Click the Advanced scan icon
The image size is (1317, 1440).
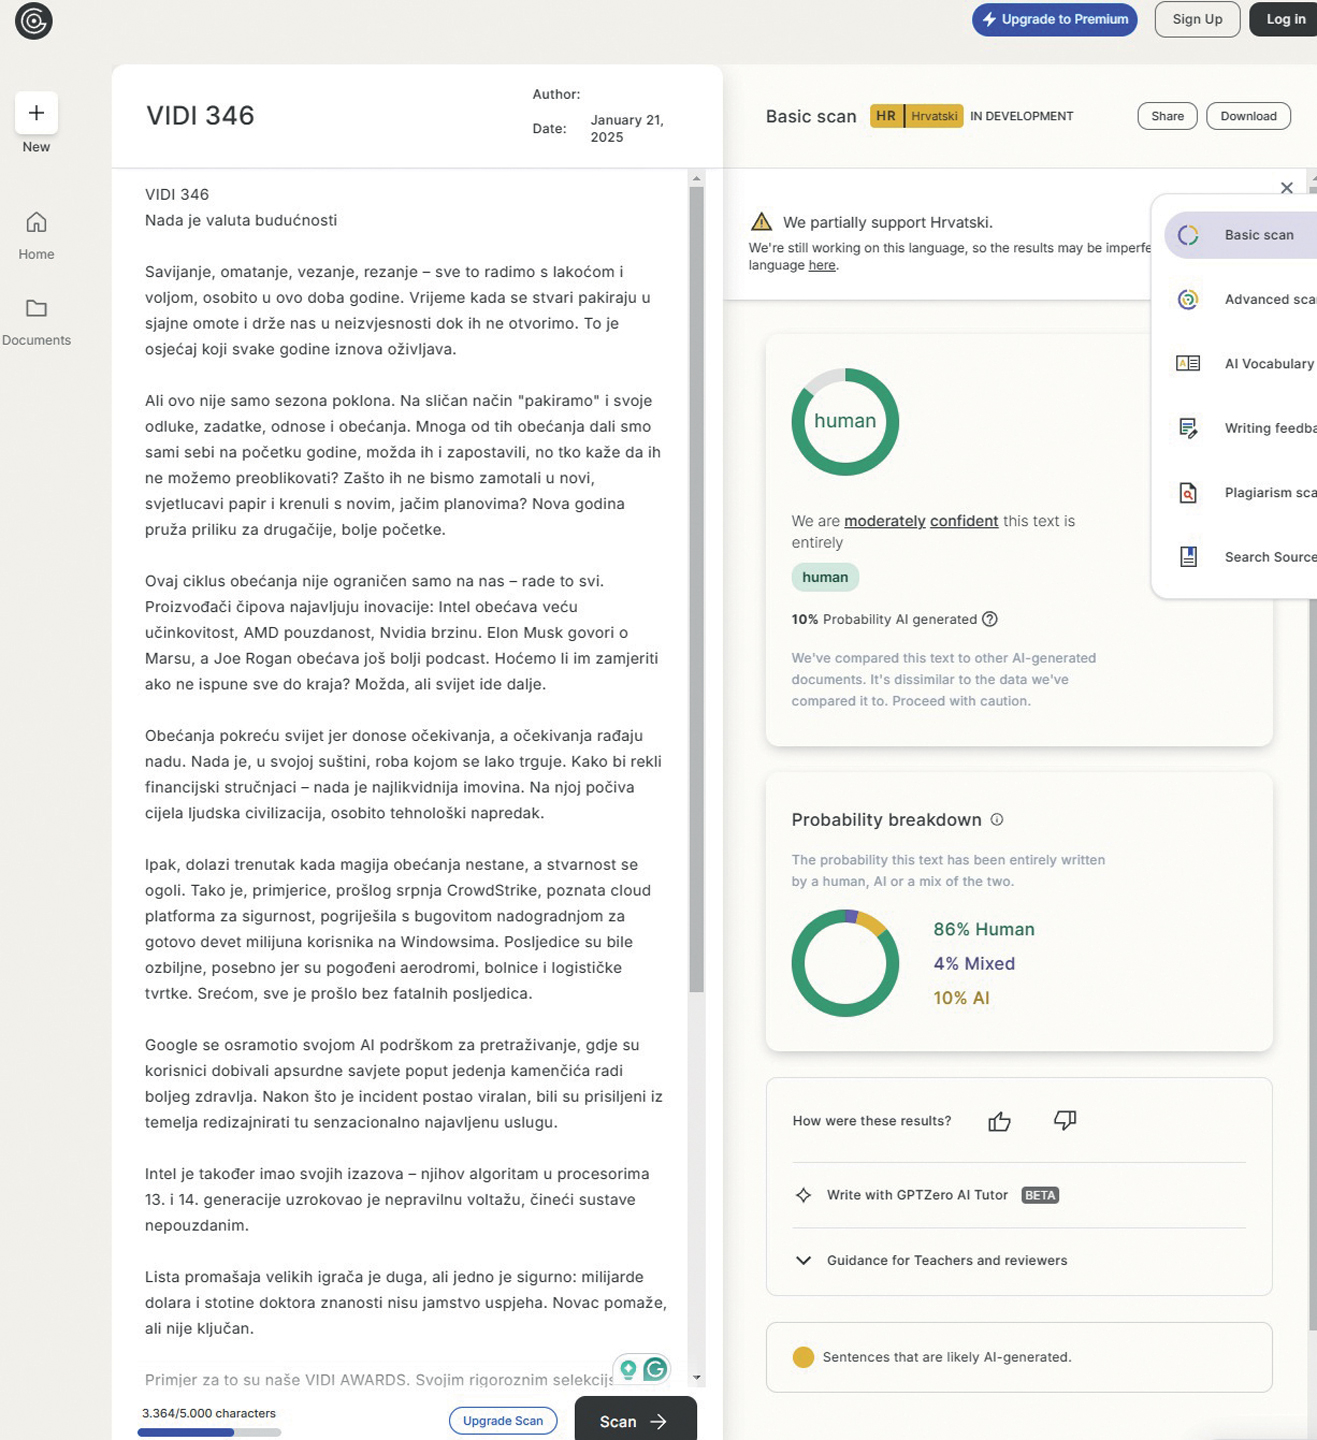[1188, 299]
